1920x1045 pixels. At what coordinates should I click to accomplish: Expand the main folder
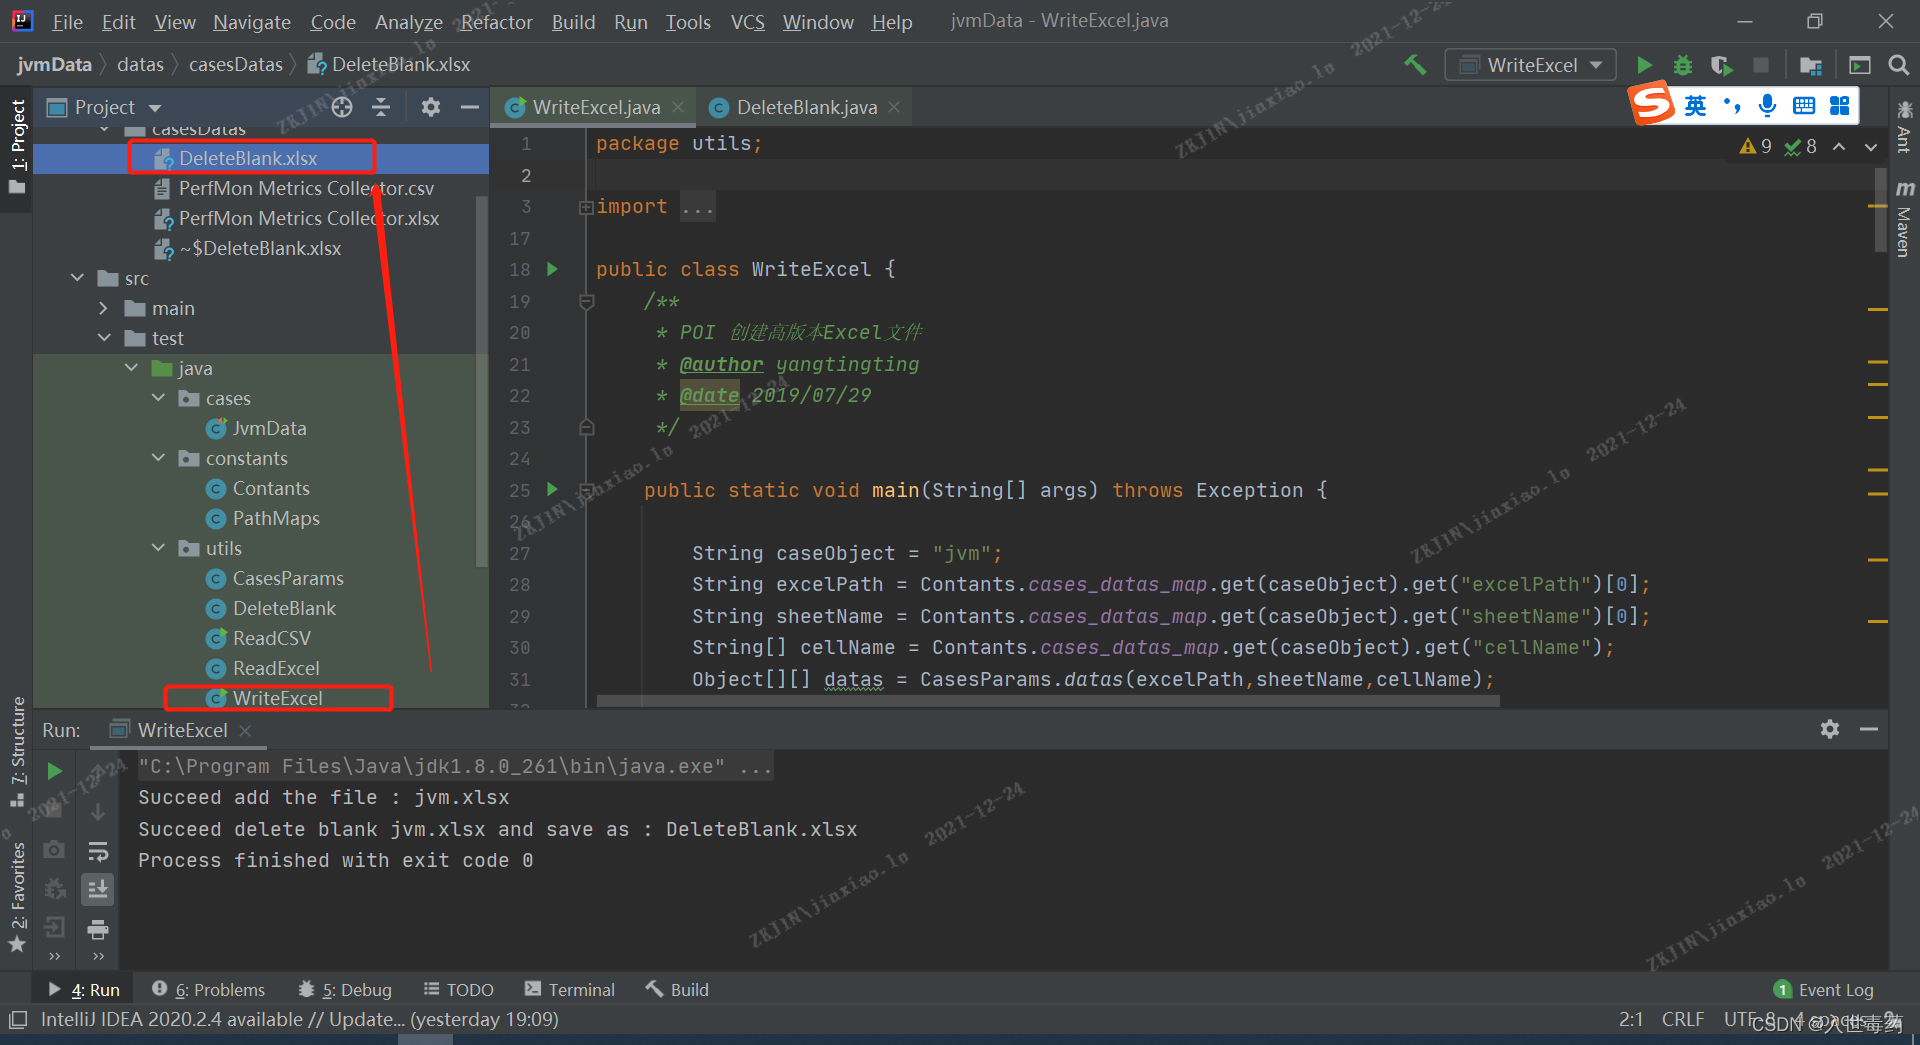click(104, 308)
